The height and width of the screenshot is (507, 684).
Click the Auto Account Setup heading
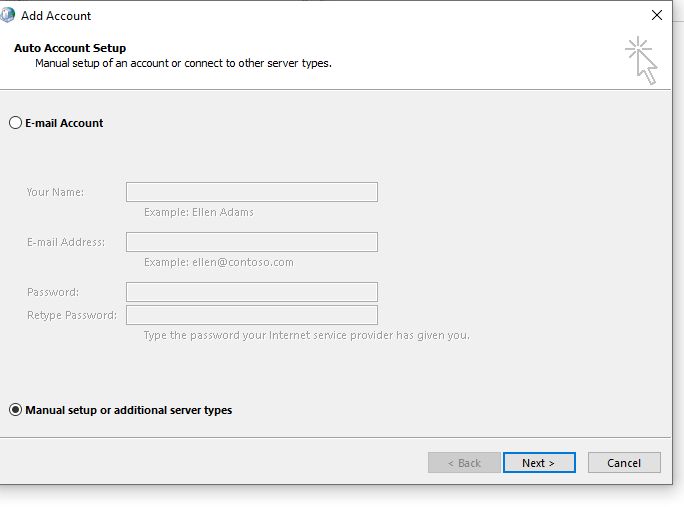point(70,48)
